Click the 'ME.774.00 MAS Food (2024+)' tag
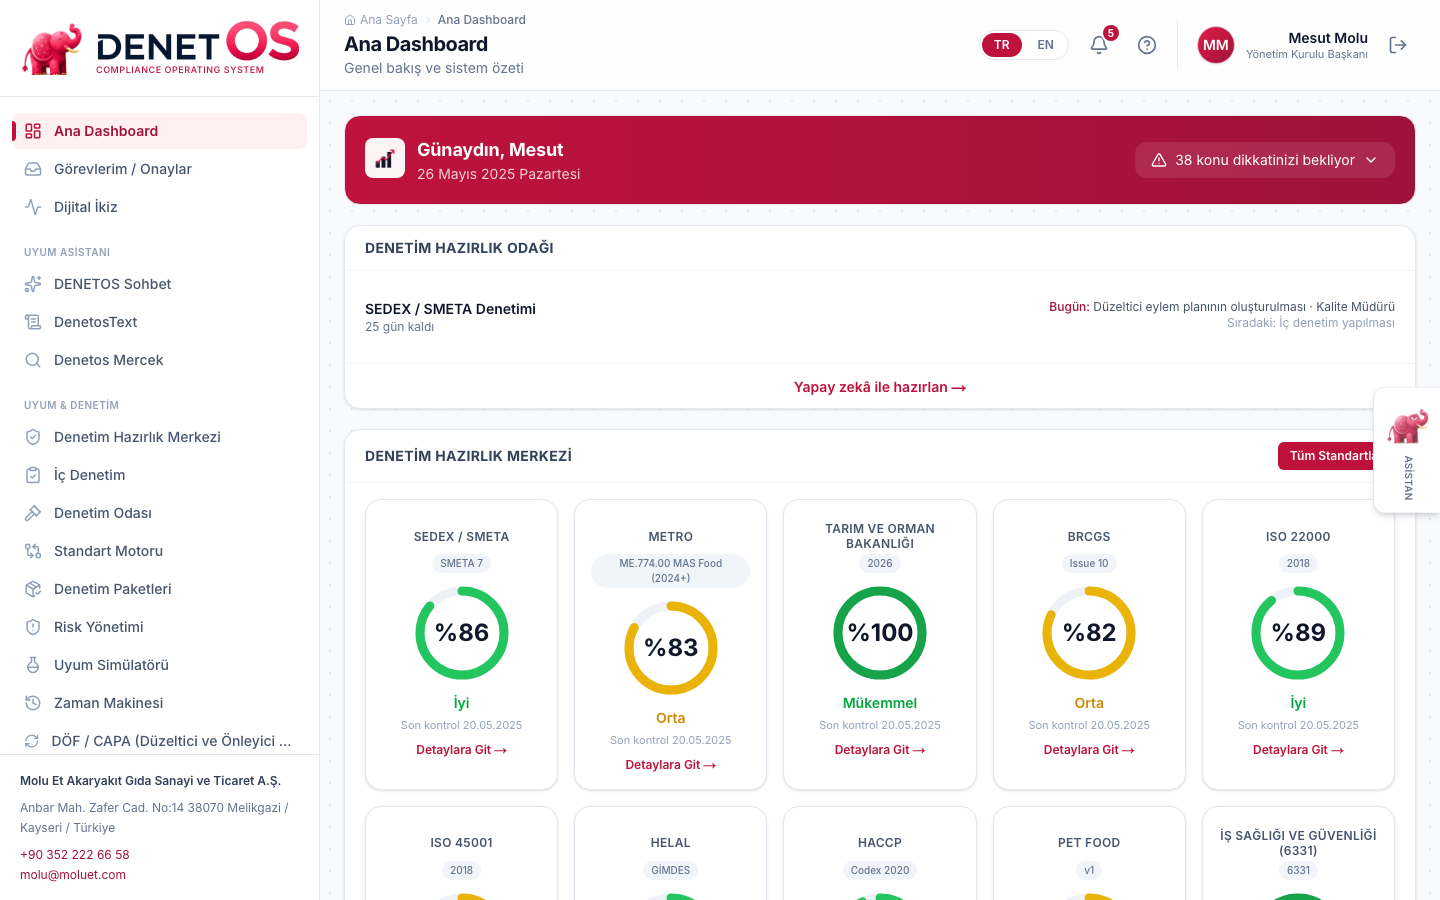 pos(671,571)
